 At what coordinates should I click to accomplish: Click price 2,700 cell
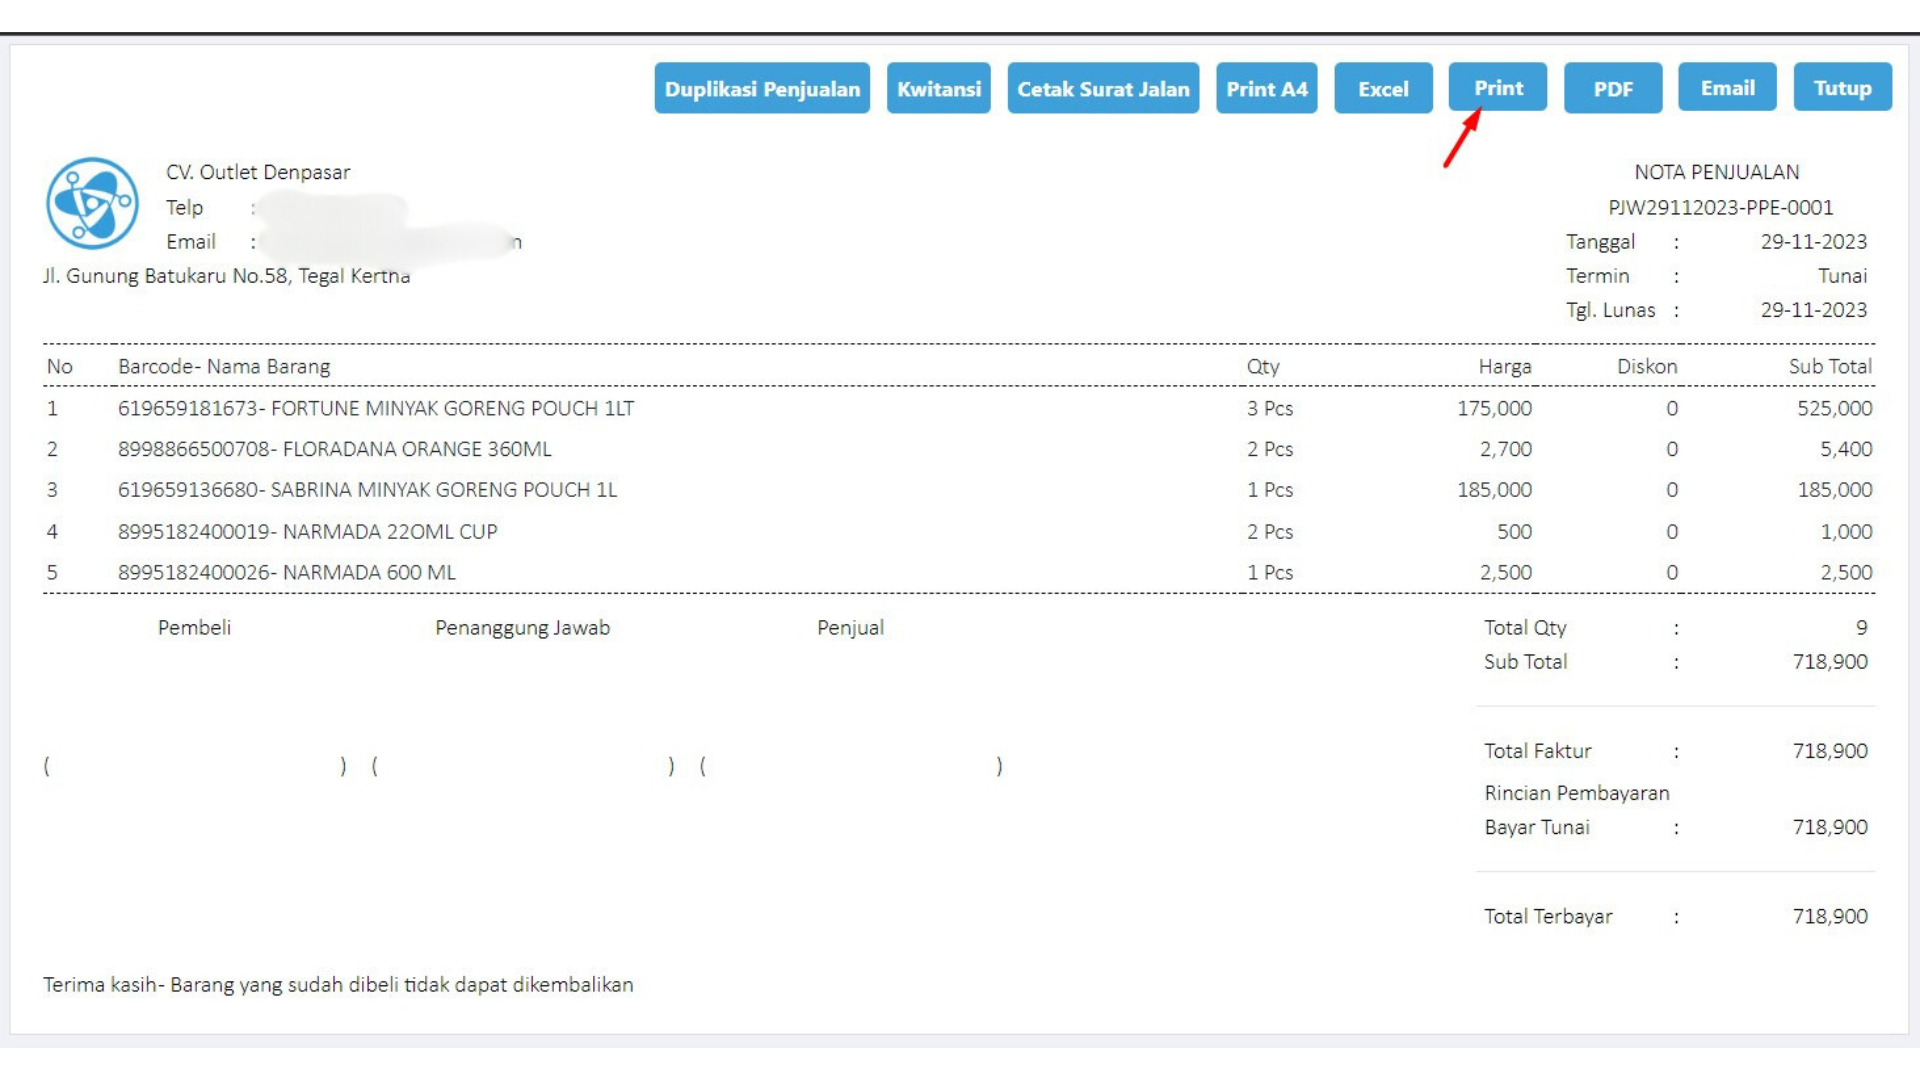coord(1506,449)
